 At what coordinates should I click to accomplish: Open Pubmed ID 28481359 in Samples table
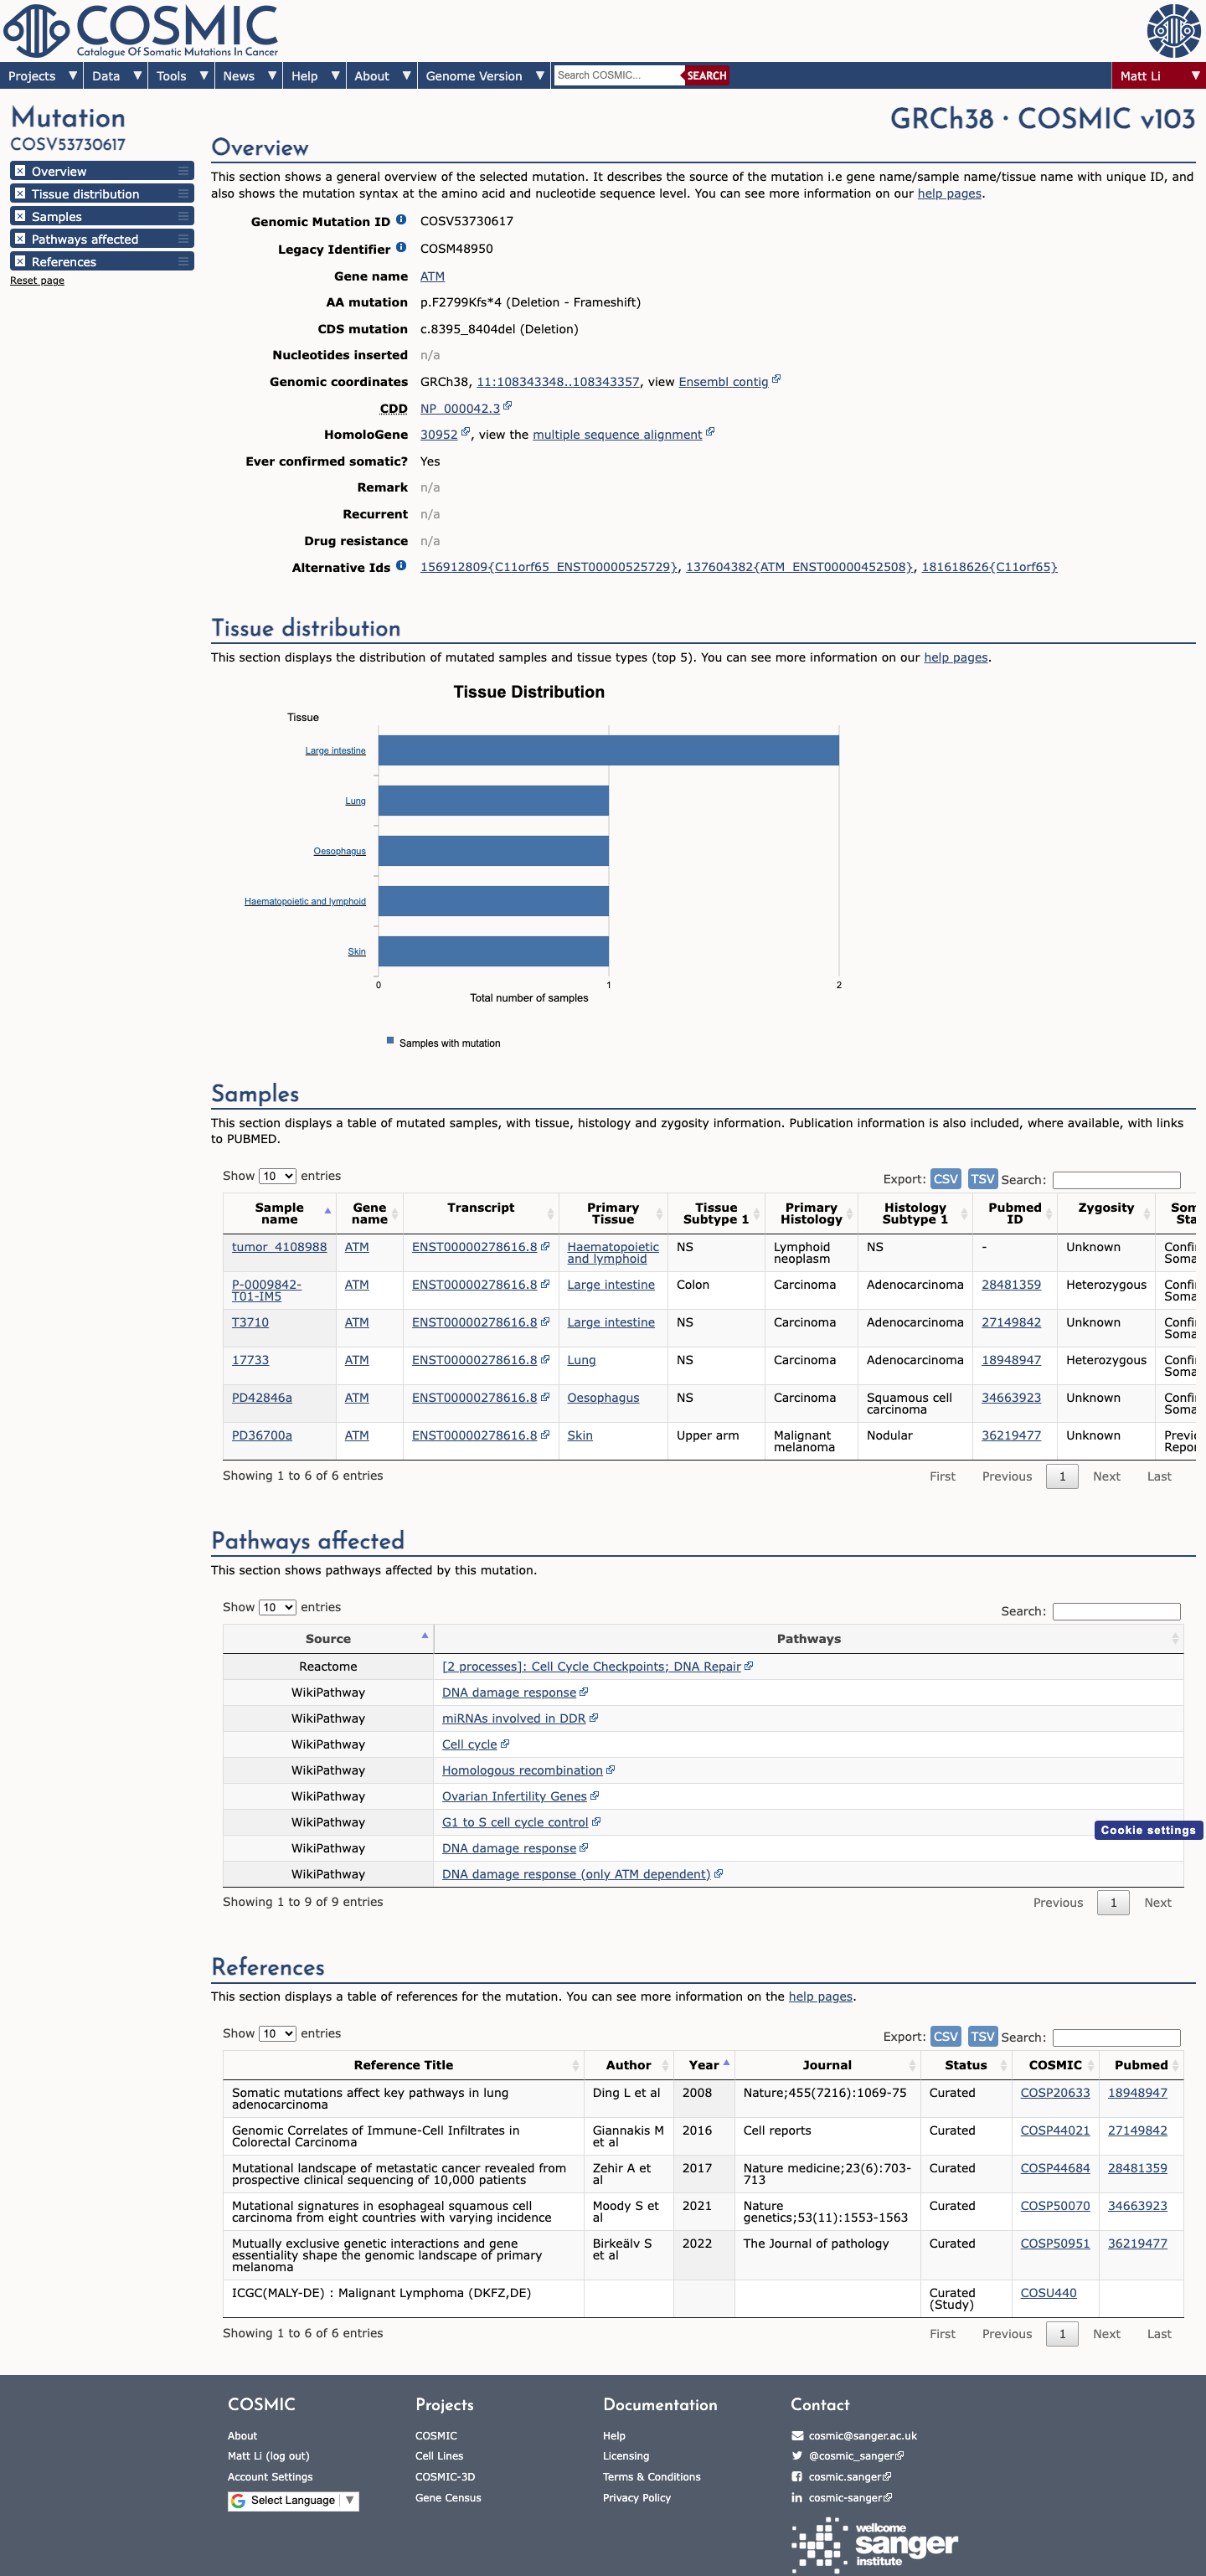tap(1011, 1284)
